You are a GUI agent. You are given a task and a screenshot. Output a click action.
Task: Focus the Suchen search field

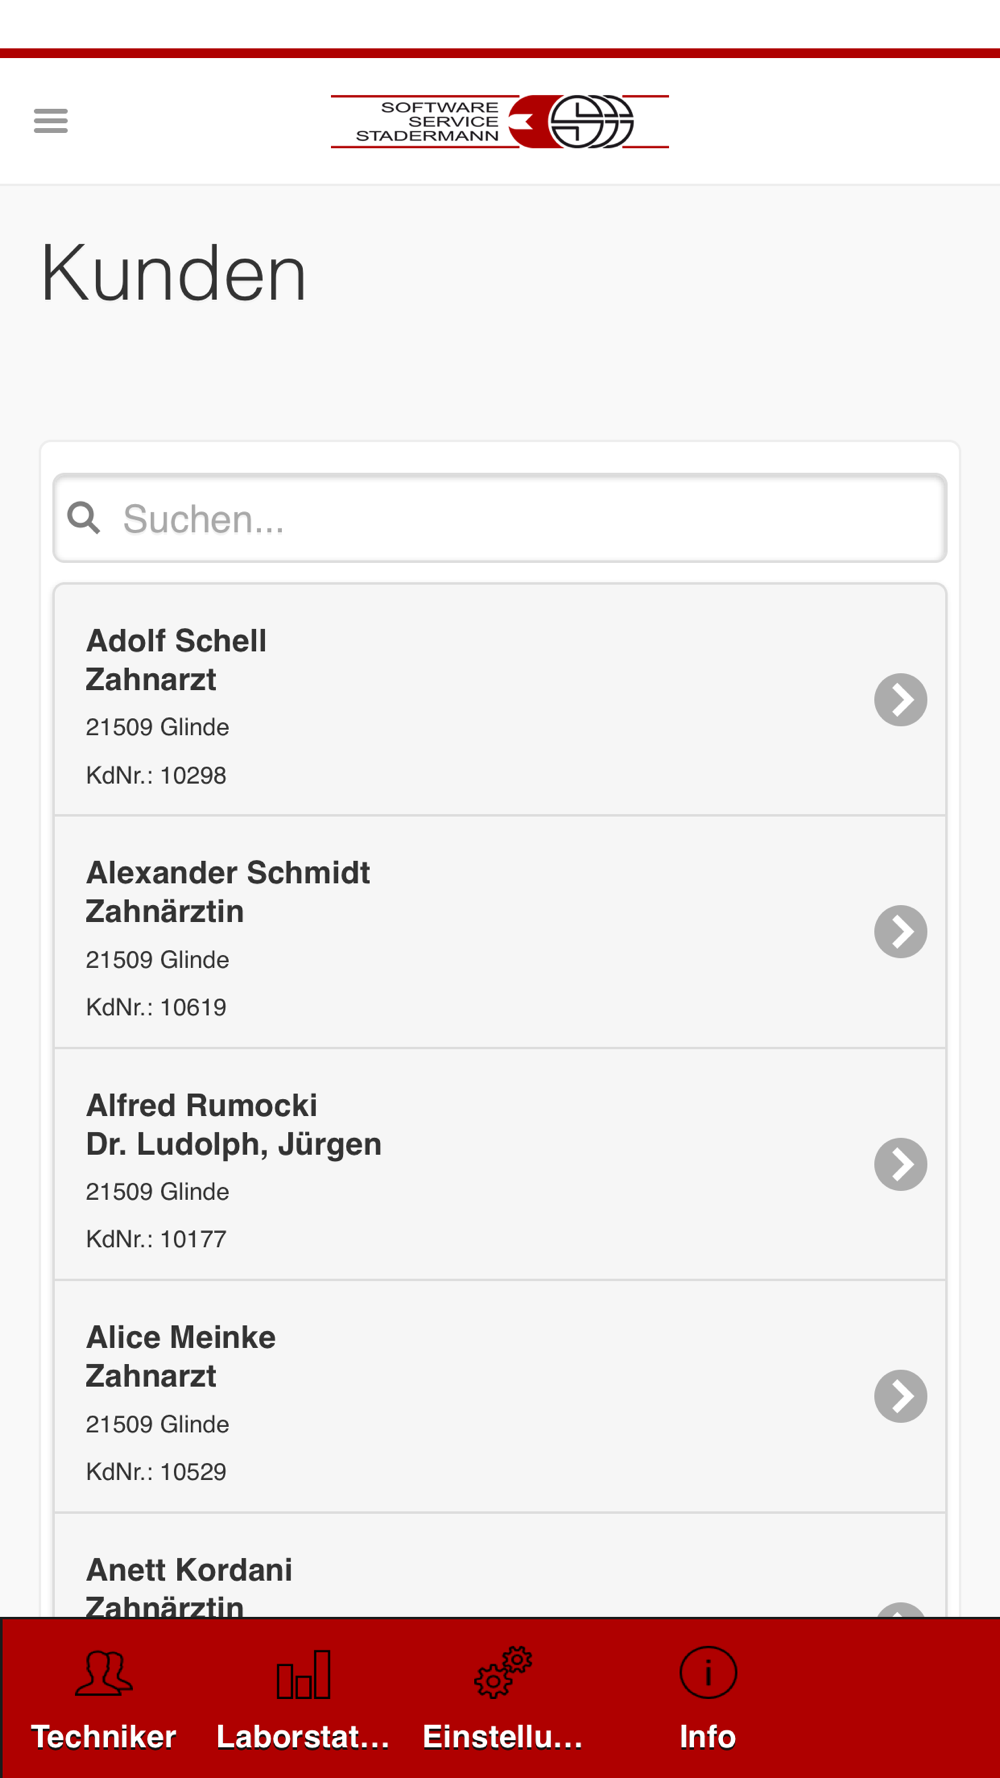tap(500, 518)
